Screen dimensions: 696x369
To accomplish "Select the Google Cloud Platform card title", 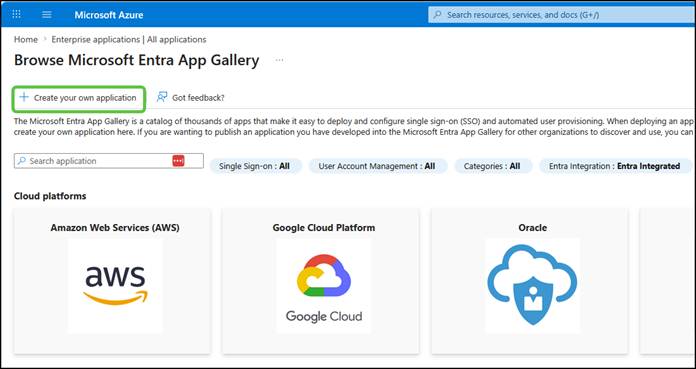I will pos(324,228).
